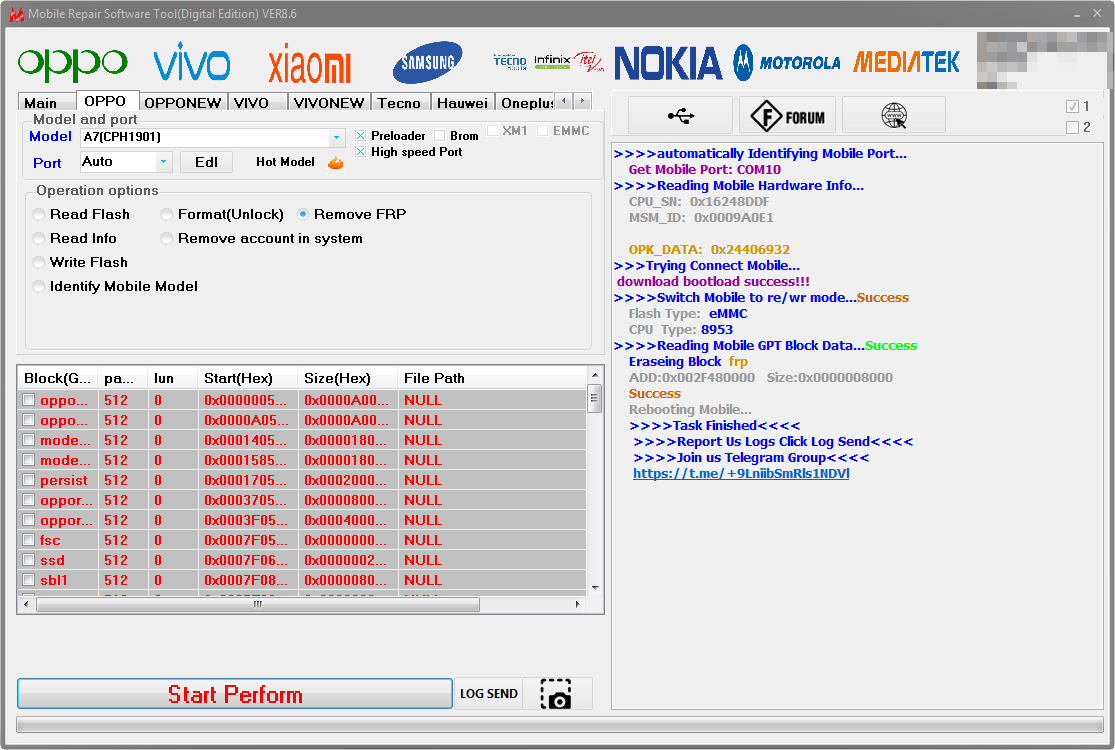Screen dimensions: 1115x750
Task: Click the Xiaomi brand logo
Action: pyautogui.click(x=309, y=64)
